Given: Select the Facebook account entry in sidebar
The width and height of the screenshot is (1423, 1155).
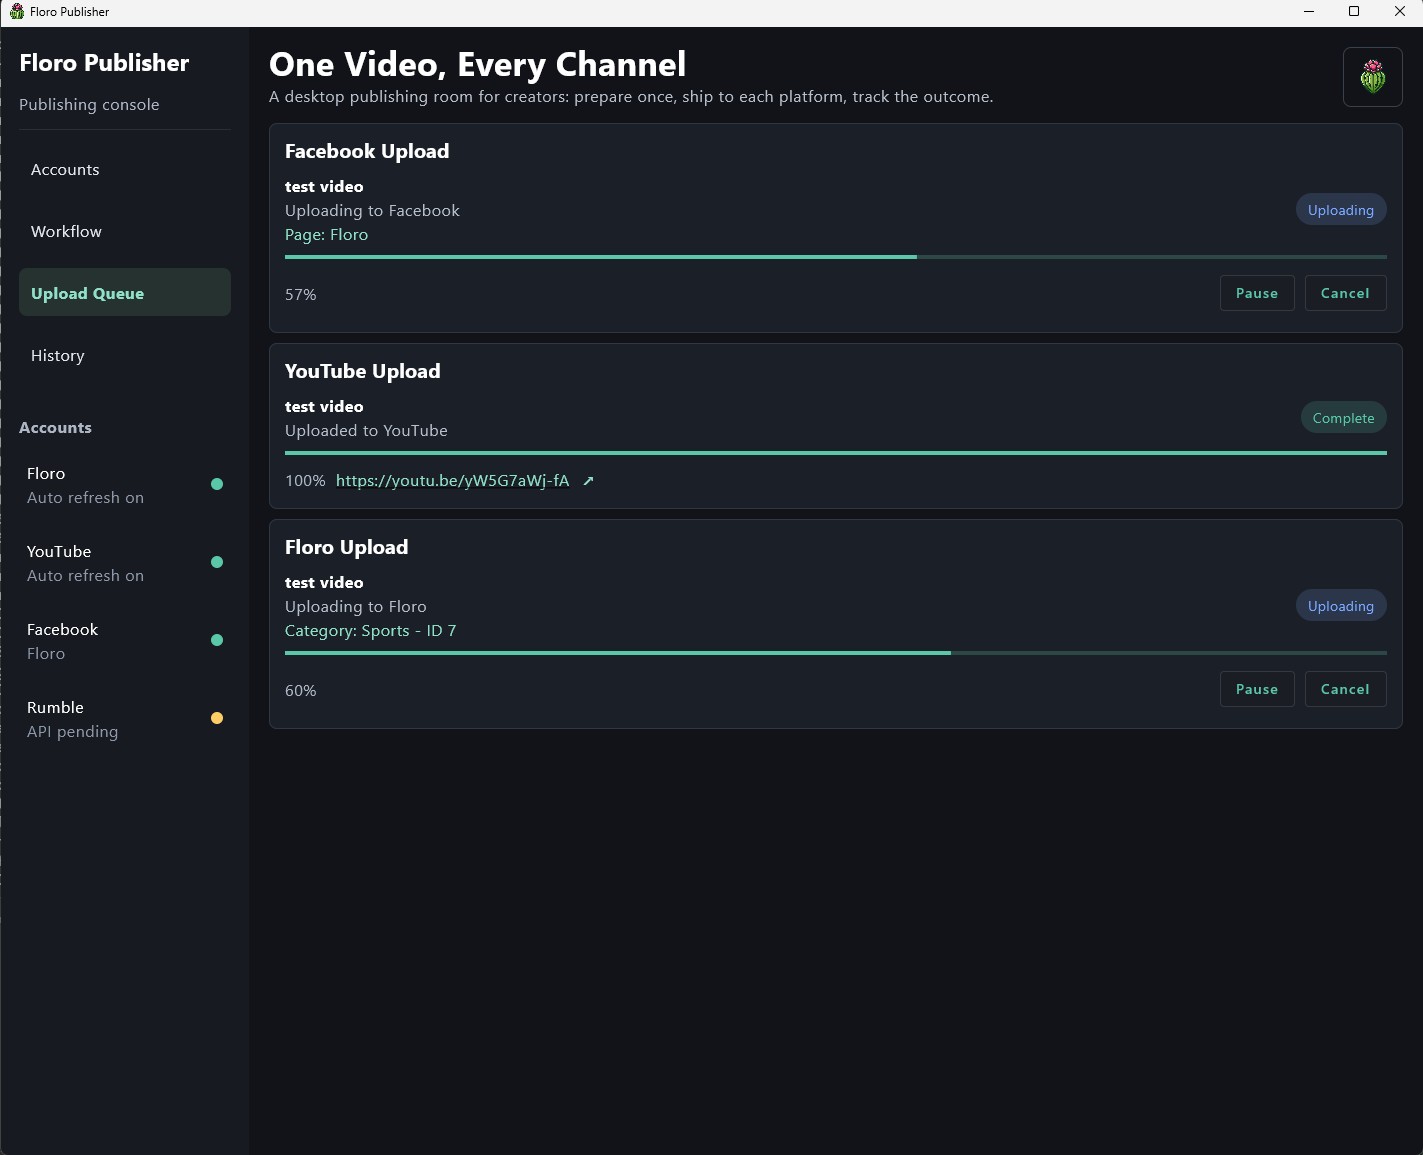Looking at the screenshot, I should tap(125, 641).
